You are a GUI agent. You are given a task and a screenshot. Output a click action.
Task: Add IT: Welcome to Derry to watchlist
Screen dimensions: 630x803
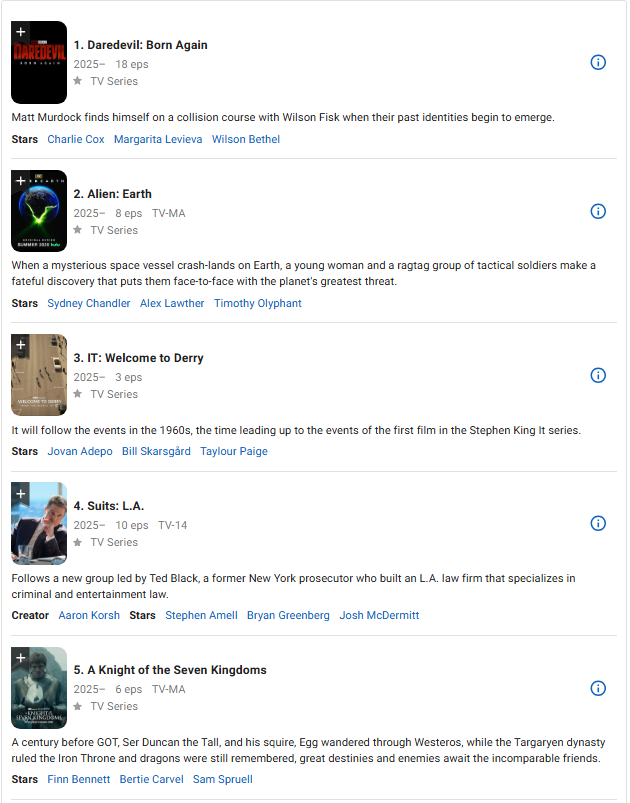pyautogui.click(x=20, y=345)
